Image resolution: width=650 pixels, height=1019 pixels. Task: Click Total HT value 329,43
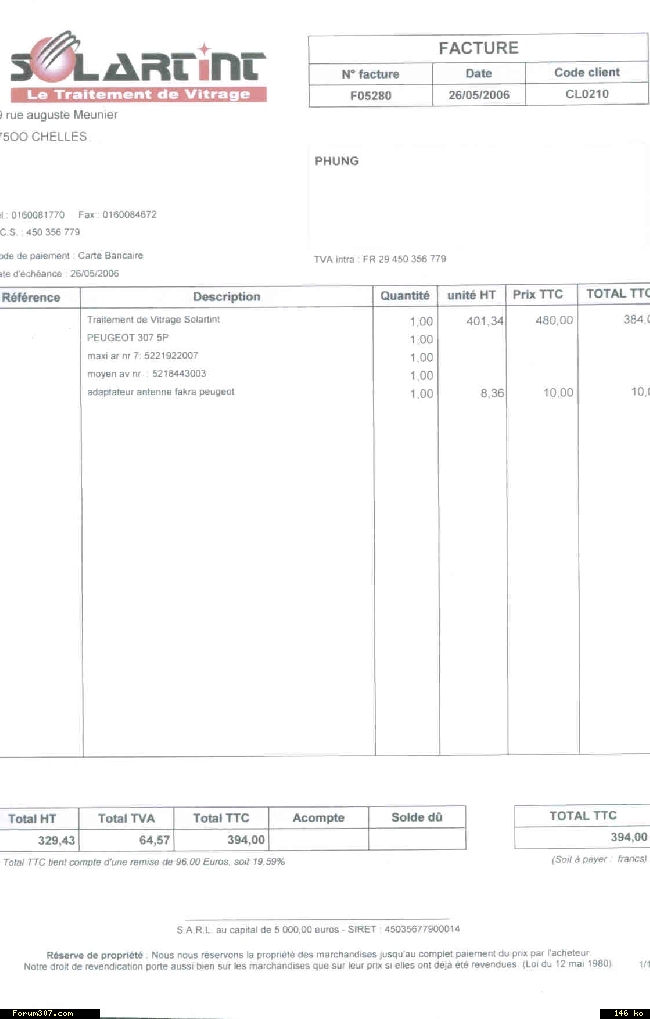57,841
